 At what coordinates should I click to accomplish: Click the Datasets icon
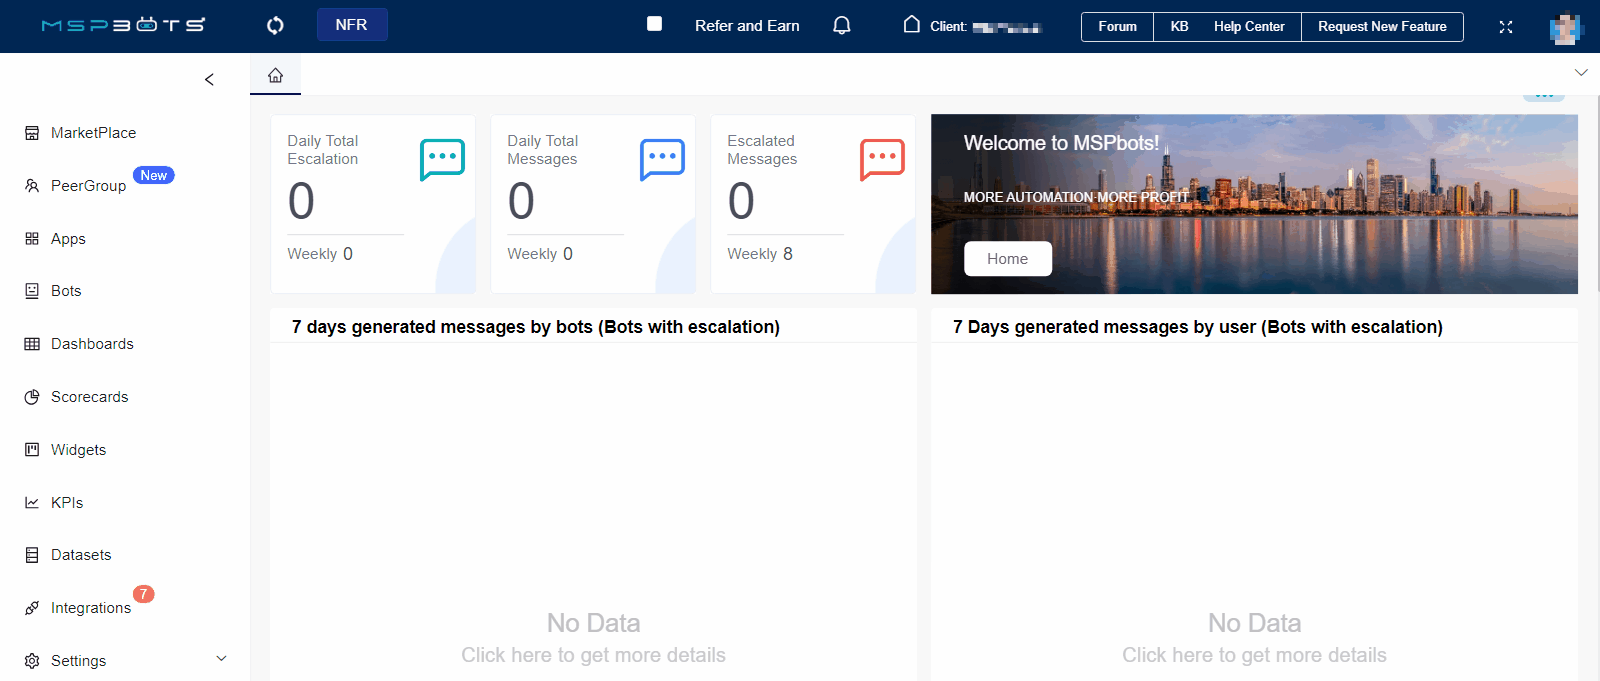pyautogui.click(x=32, y=555)
